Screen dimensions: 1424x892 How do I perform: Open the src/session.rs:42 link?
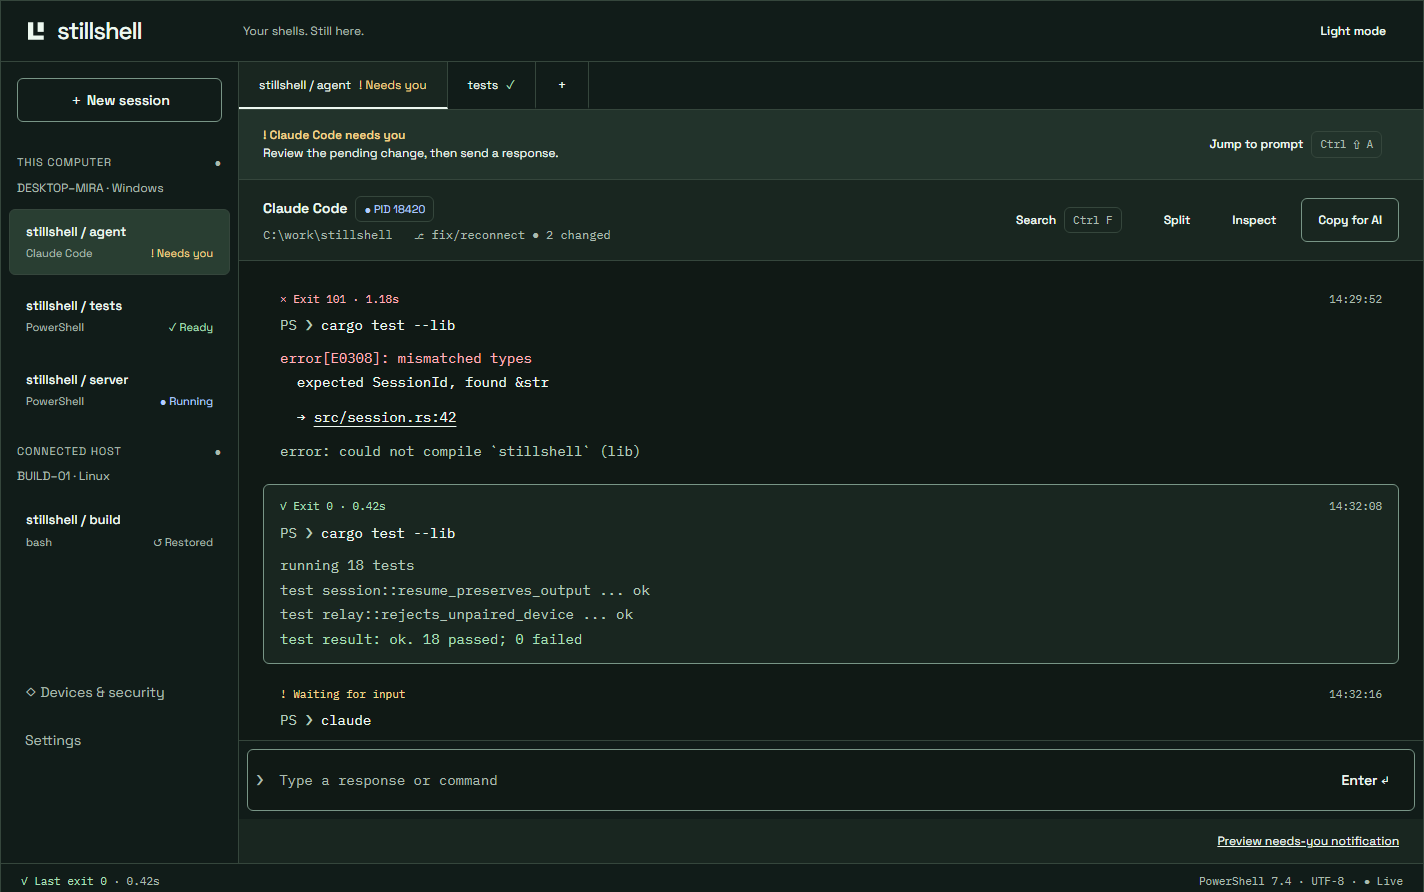pyautogui.click(x=385, y=418)
